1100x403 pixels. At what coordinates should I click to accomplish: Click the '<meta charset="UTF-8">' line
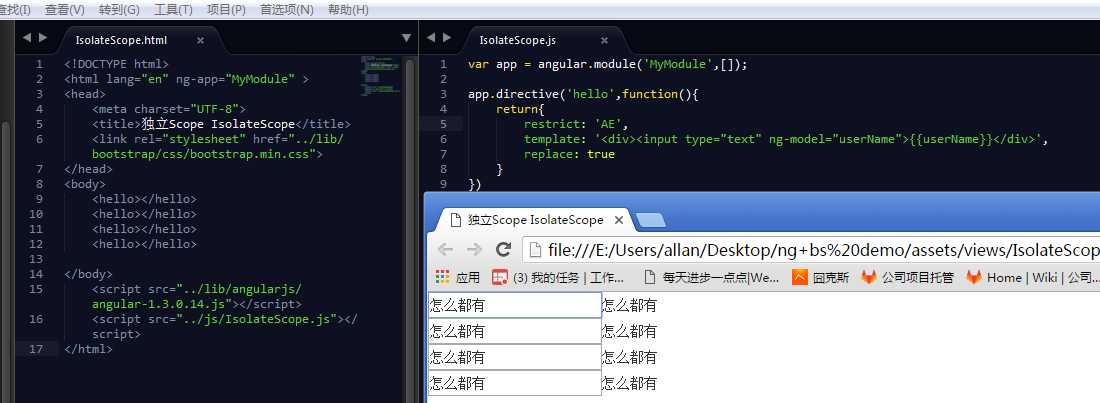[169, 109]
